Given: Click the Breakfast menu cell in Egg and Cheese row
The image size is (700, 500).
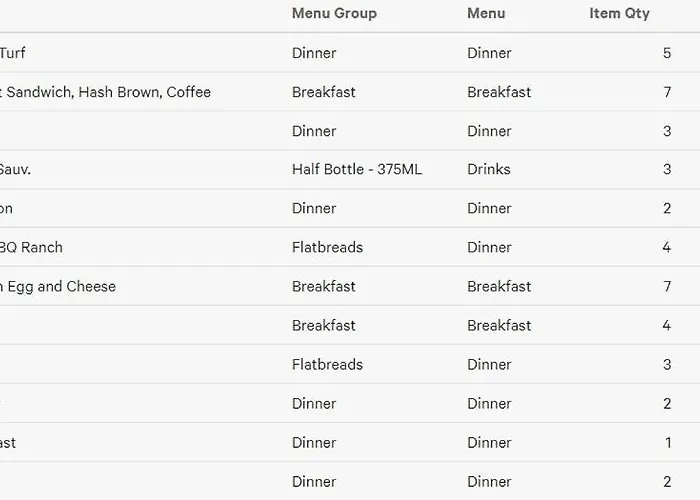Looking at the screenshot, I should coord(499,286).
